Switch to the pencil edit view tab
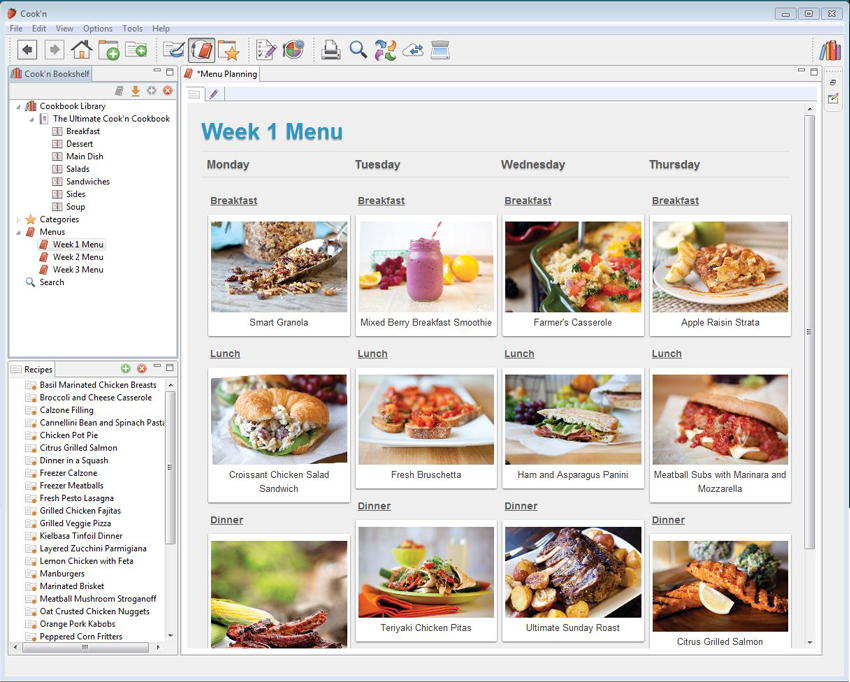The height and width of the screenshot is (682, 850). tap(214, 94)
